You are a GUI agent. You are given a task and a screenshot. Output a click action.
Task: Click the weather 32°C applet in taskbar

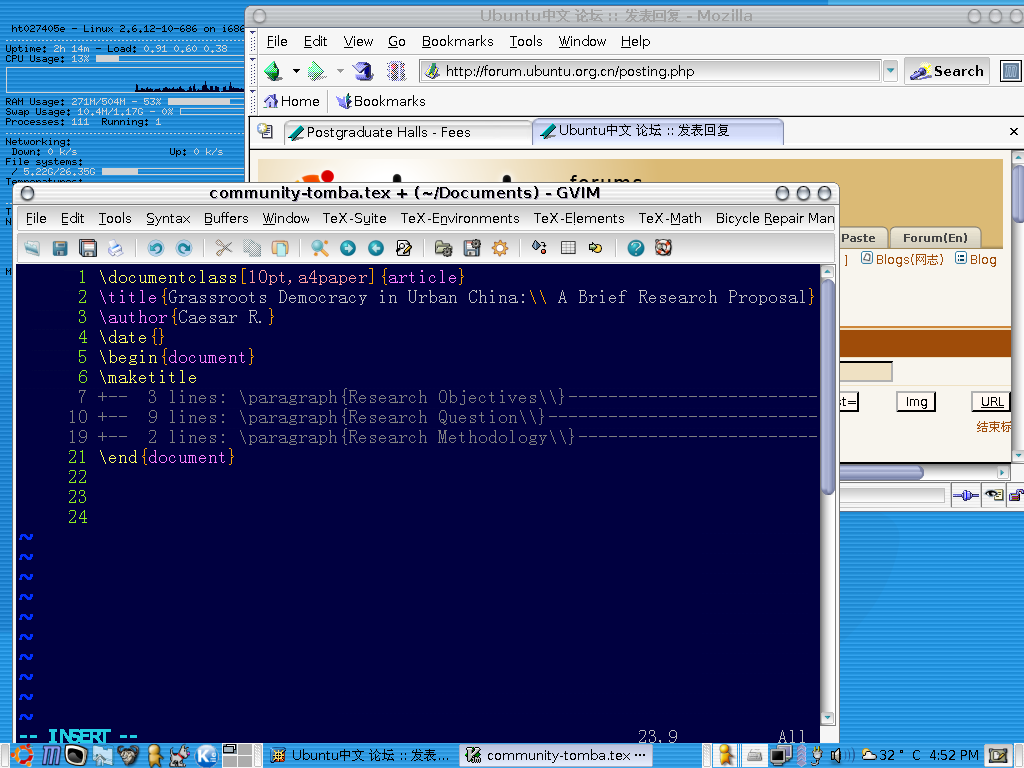891,756
